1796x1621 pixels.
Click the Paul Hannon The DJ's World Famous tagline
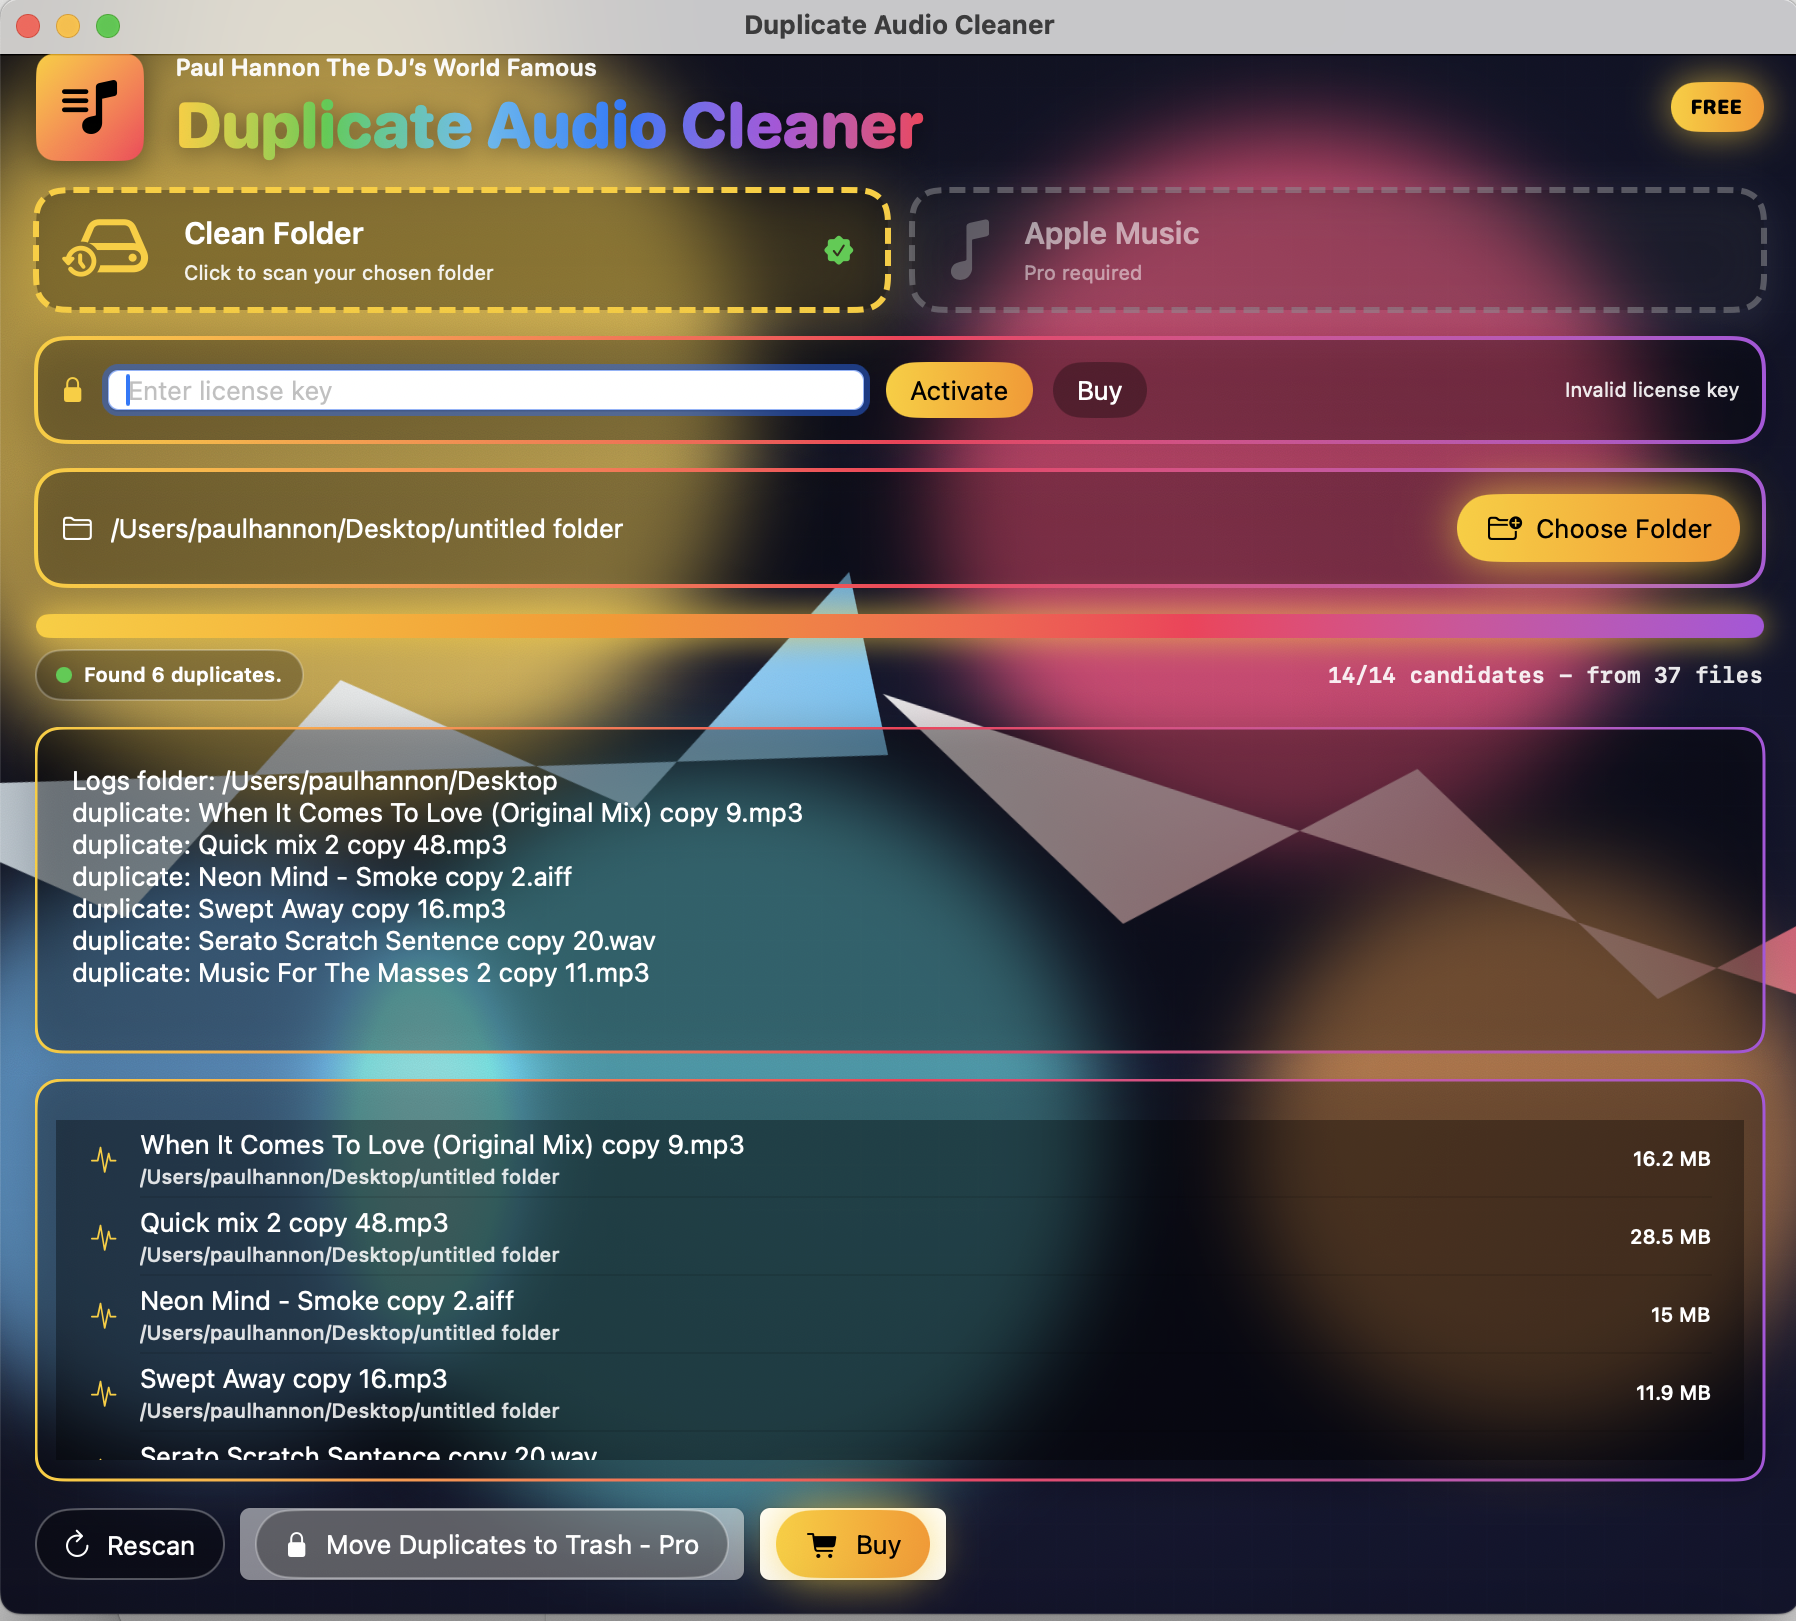click(386, 68)
